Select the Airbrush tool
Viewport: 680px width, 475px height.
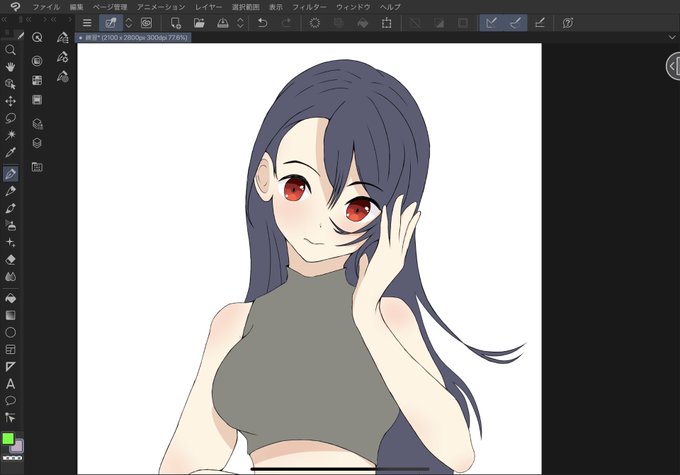coord(10,225)
